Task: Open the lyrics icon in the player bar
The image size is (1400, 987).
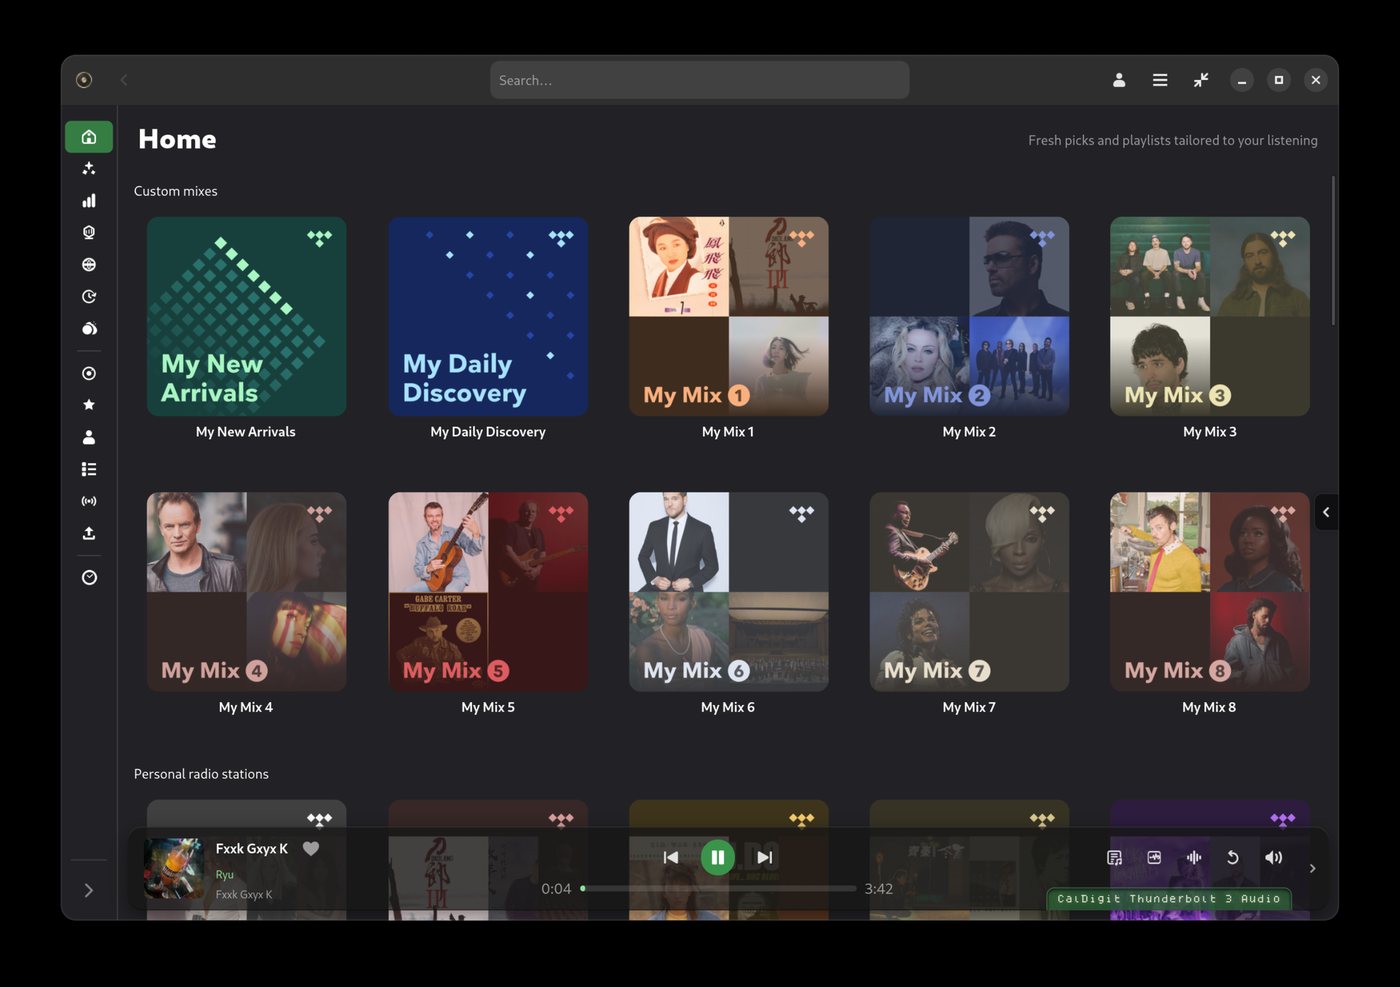Action: (x=1114, y=857)
